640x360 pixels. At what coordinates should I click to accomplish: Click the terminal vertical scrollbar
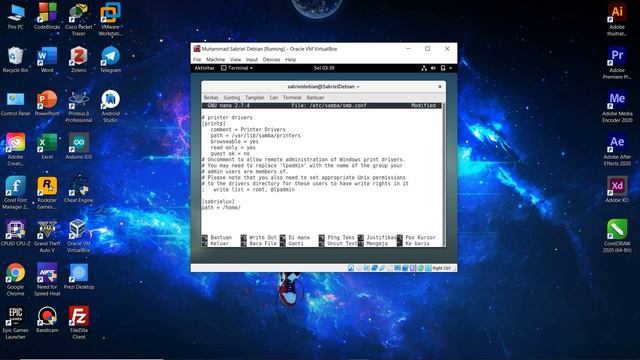pyautogui.click(x=444, y=175)
